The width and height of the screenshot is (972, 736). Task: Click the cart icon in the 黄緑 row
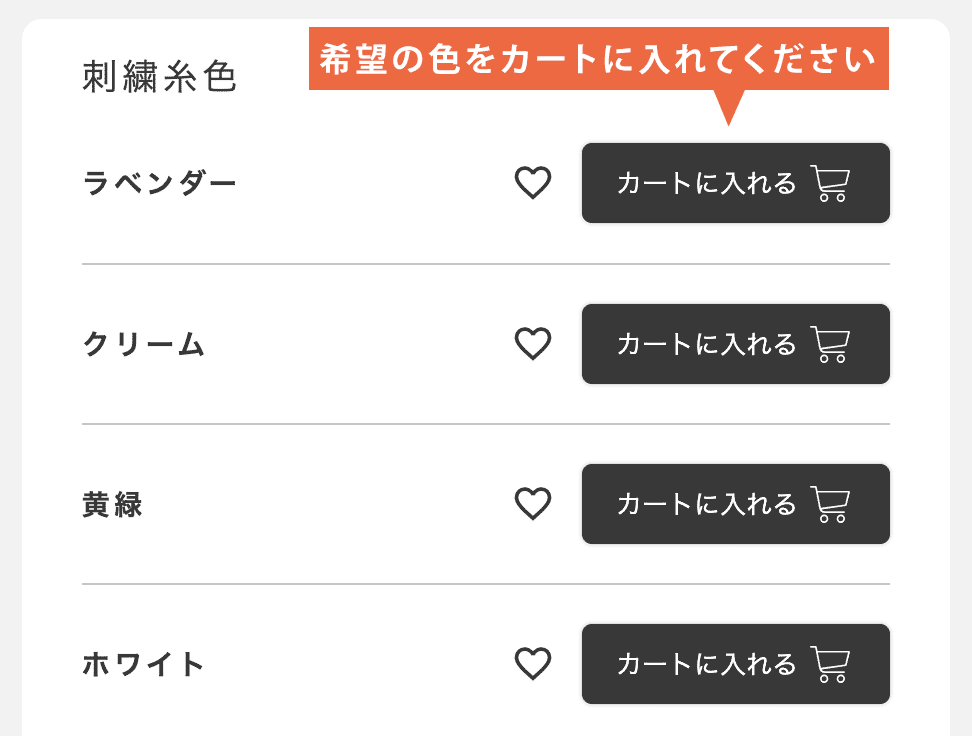[830, 503]
